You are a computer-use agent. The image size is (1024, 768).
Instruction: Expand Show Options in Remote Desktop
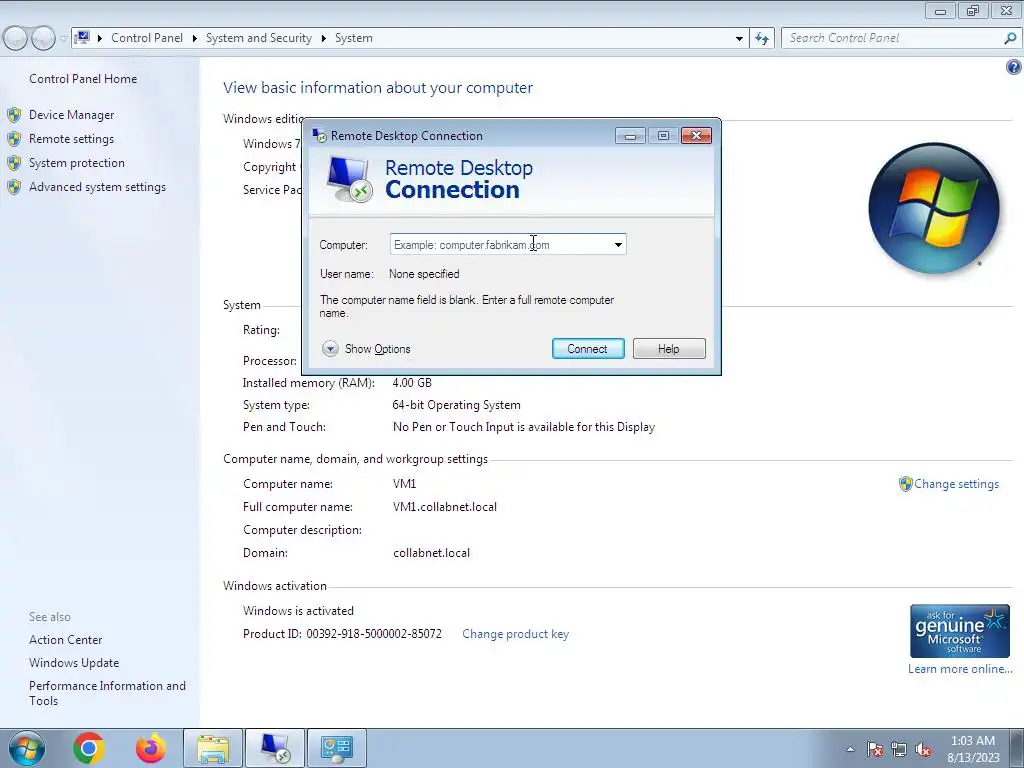click(x=366, y=349)
